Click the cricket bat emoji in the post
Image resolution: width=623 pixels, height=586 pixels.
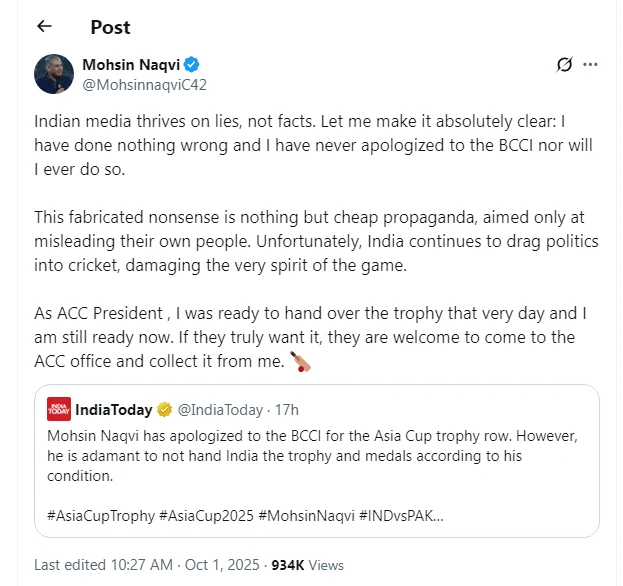[300, 361]
